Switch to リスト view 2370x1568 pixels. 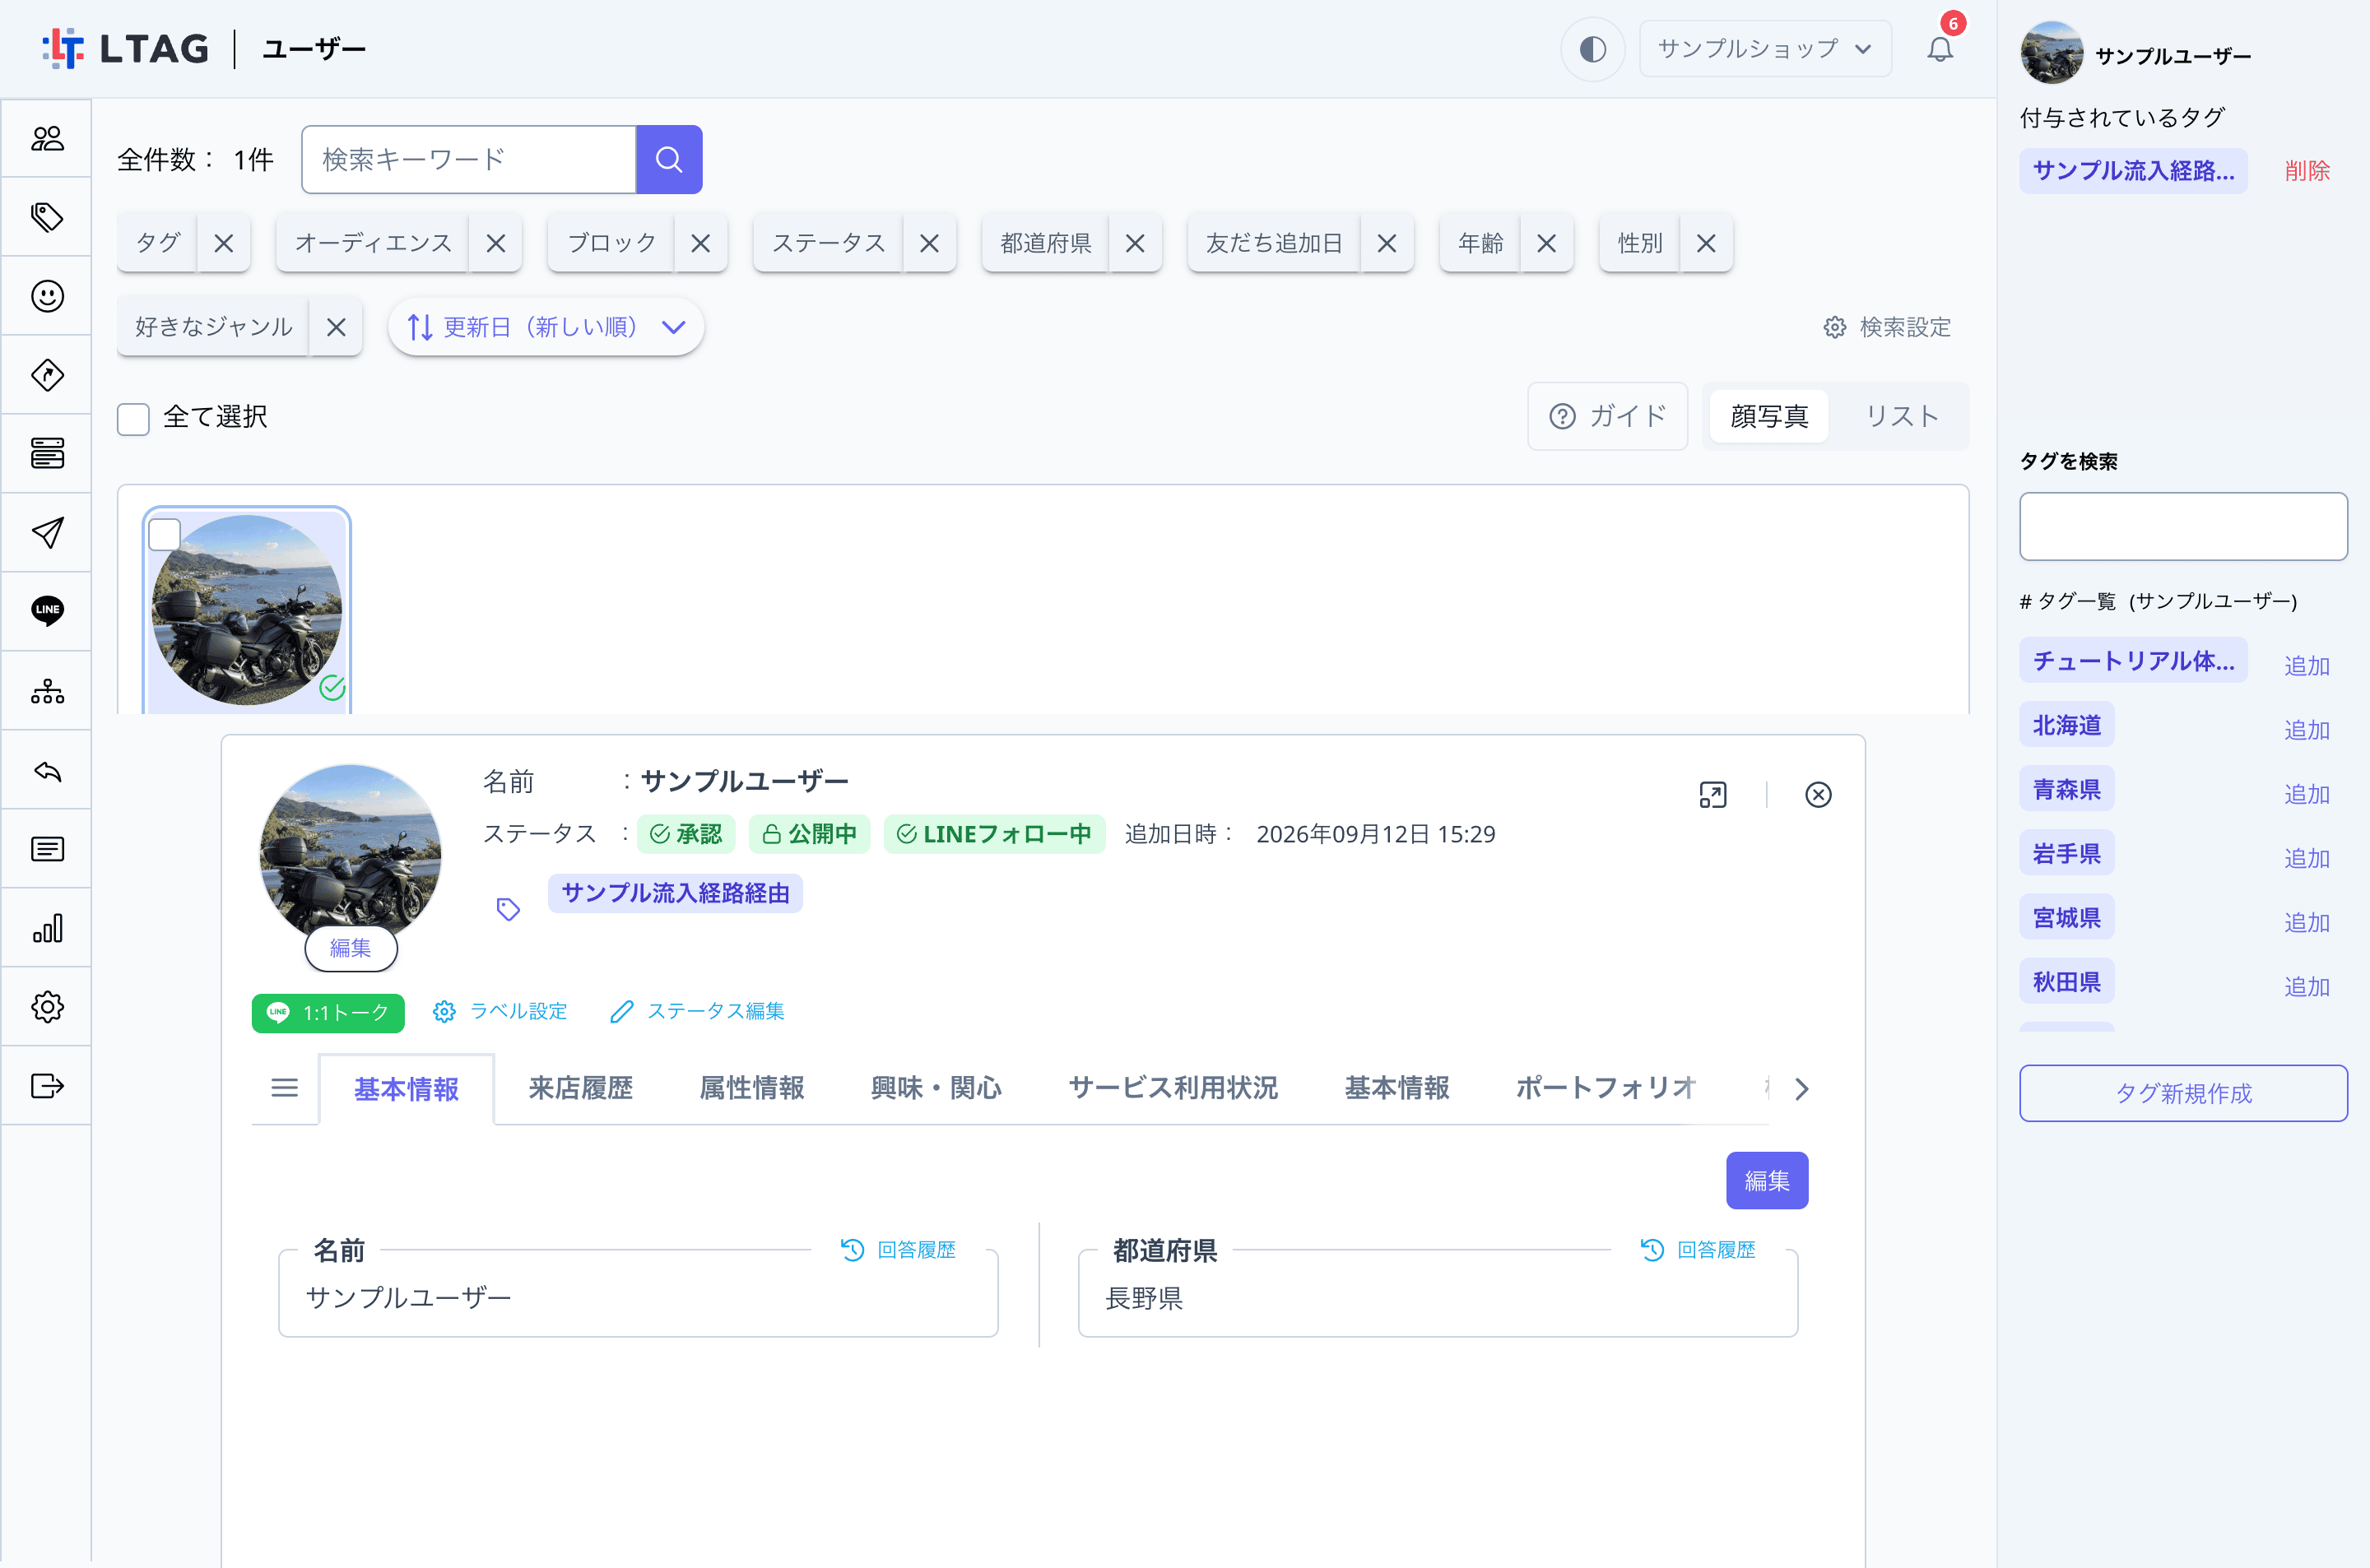[1901, 416]
